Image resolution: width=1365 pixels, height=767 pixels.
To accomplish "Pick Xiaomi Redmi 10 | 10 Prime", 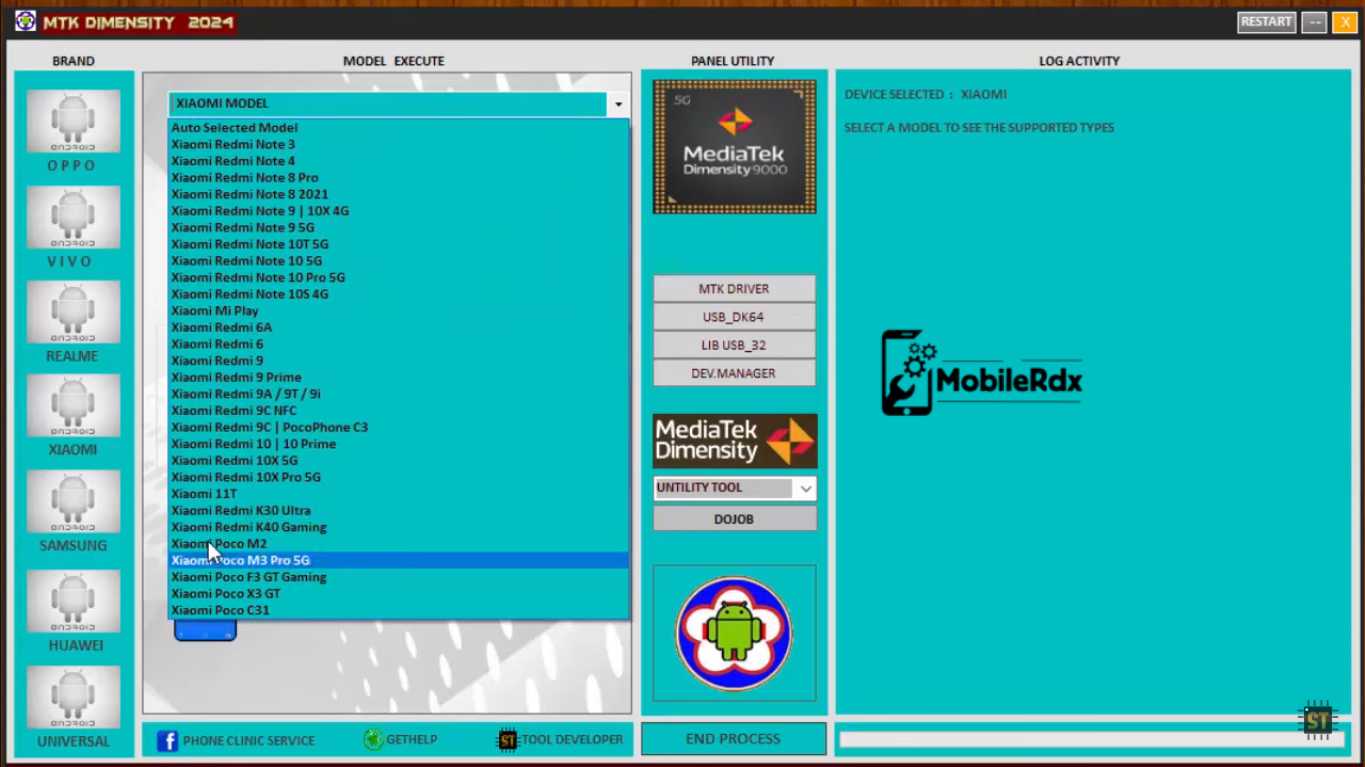I will (398, 444).
